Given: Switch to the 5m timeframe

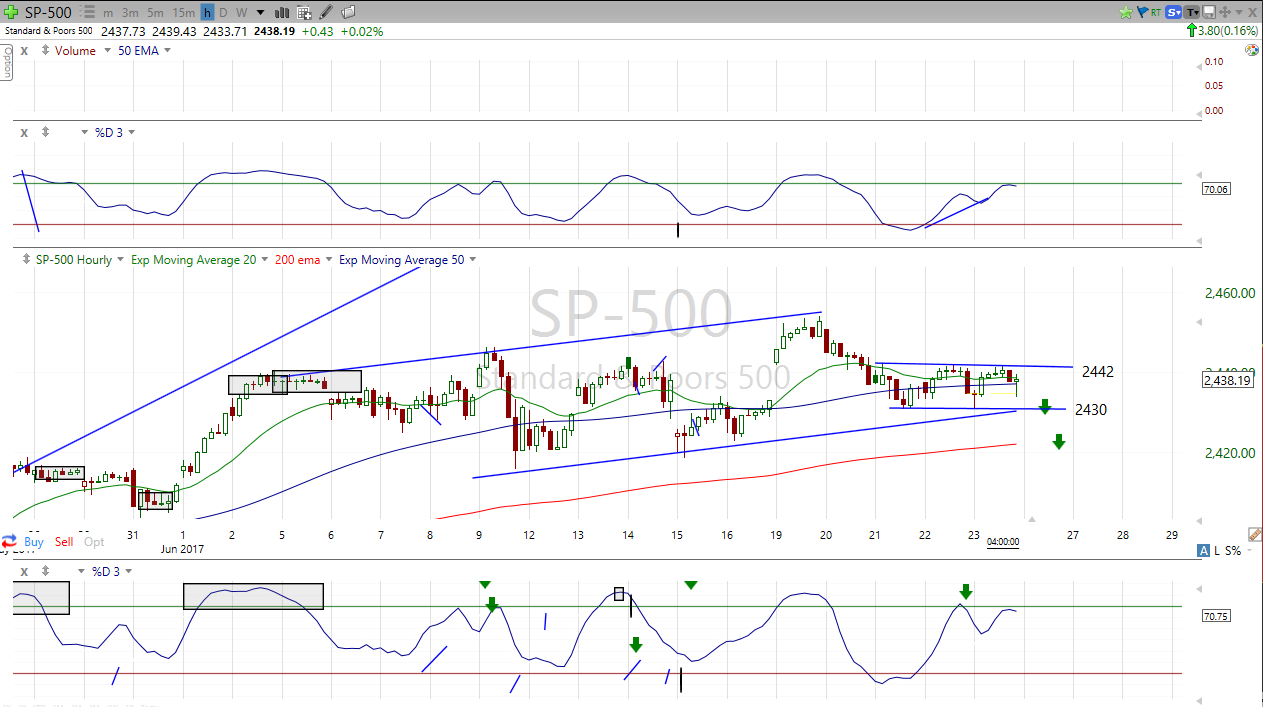Looking at the screenshot, I should tap(155, 13).
